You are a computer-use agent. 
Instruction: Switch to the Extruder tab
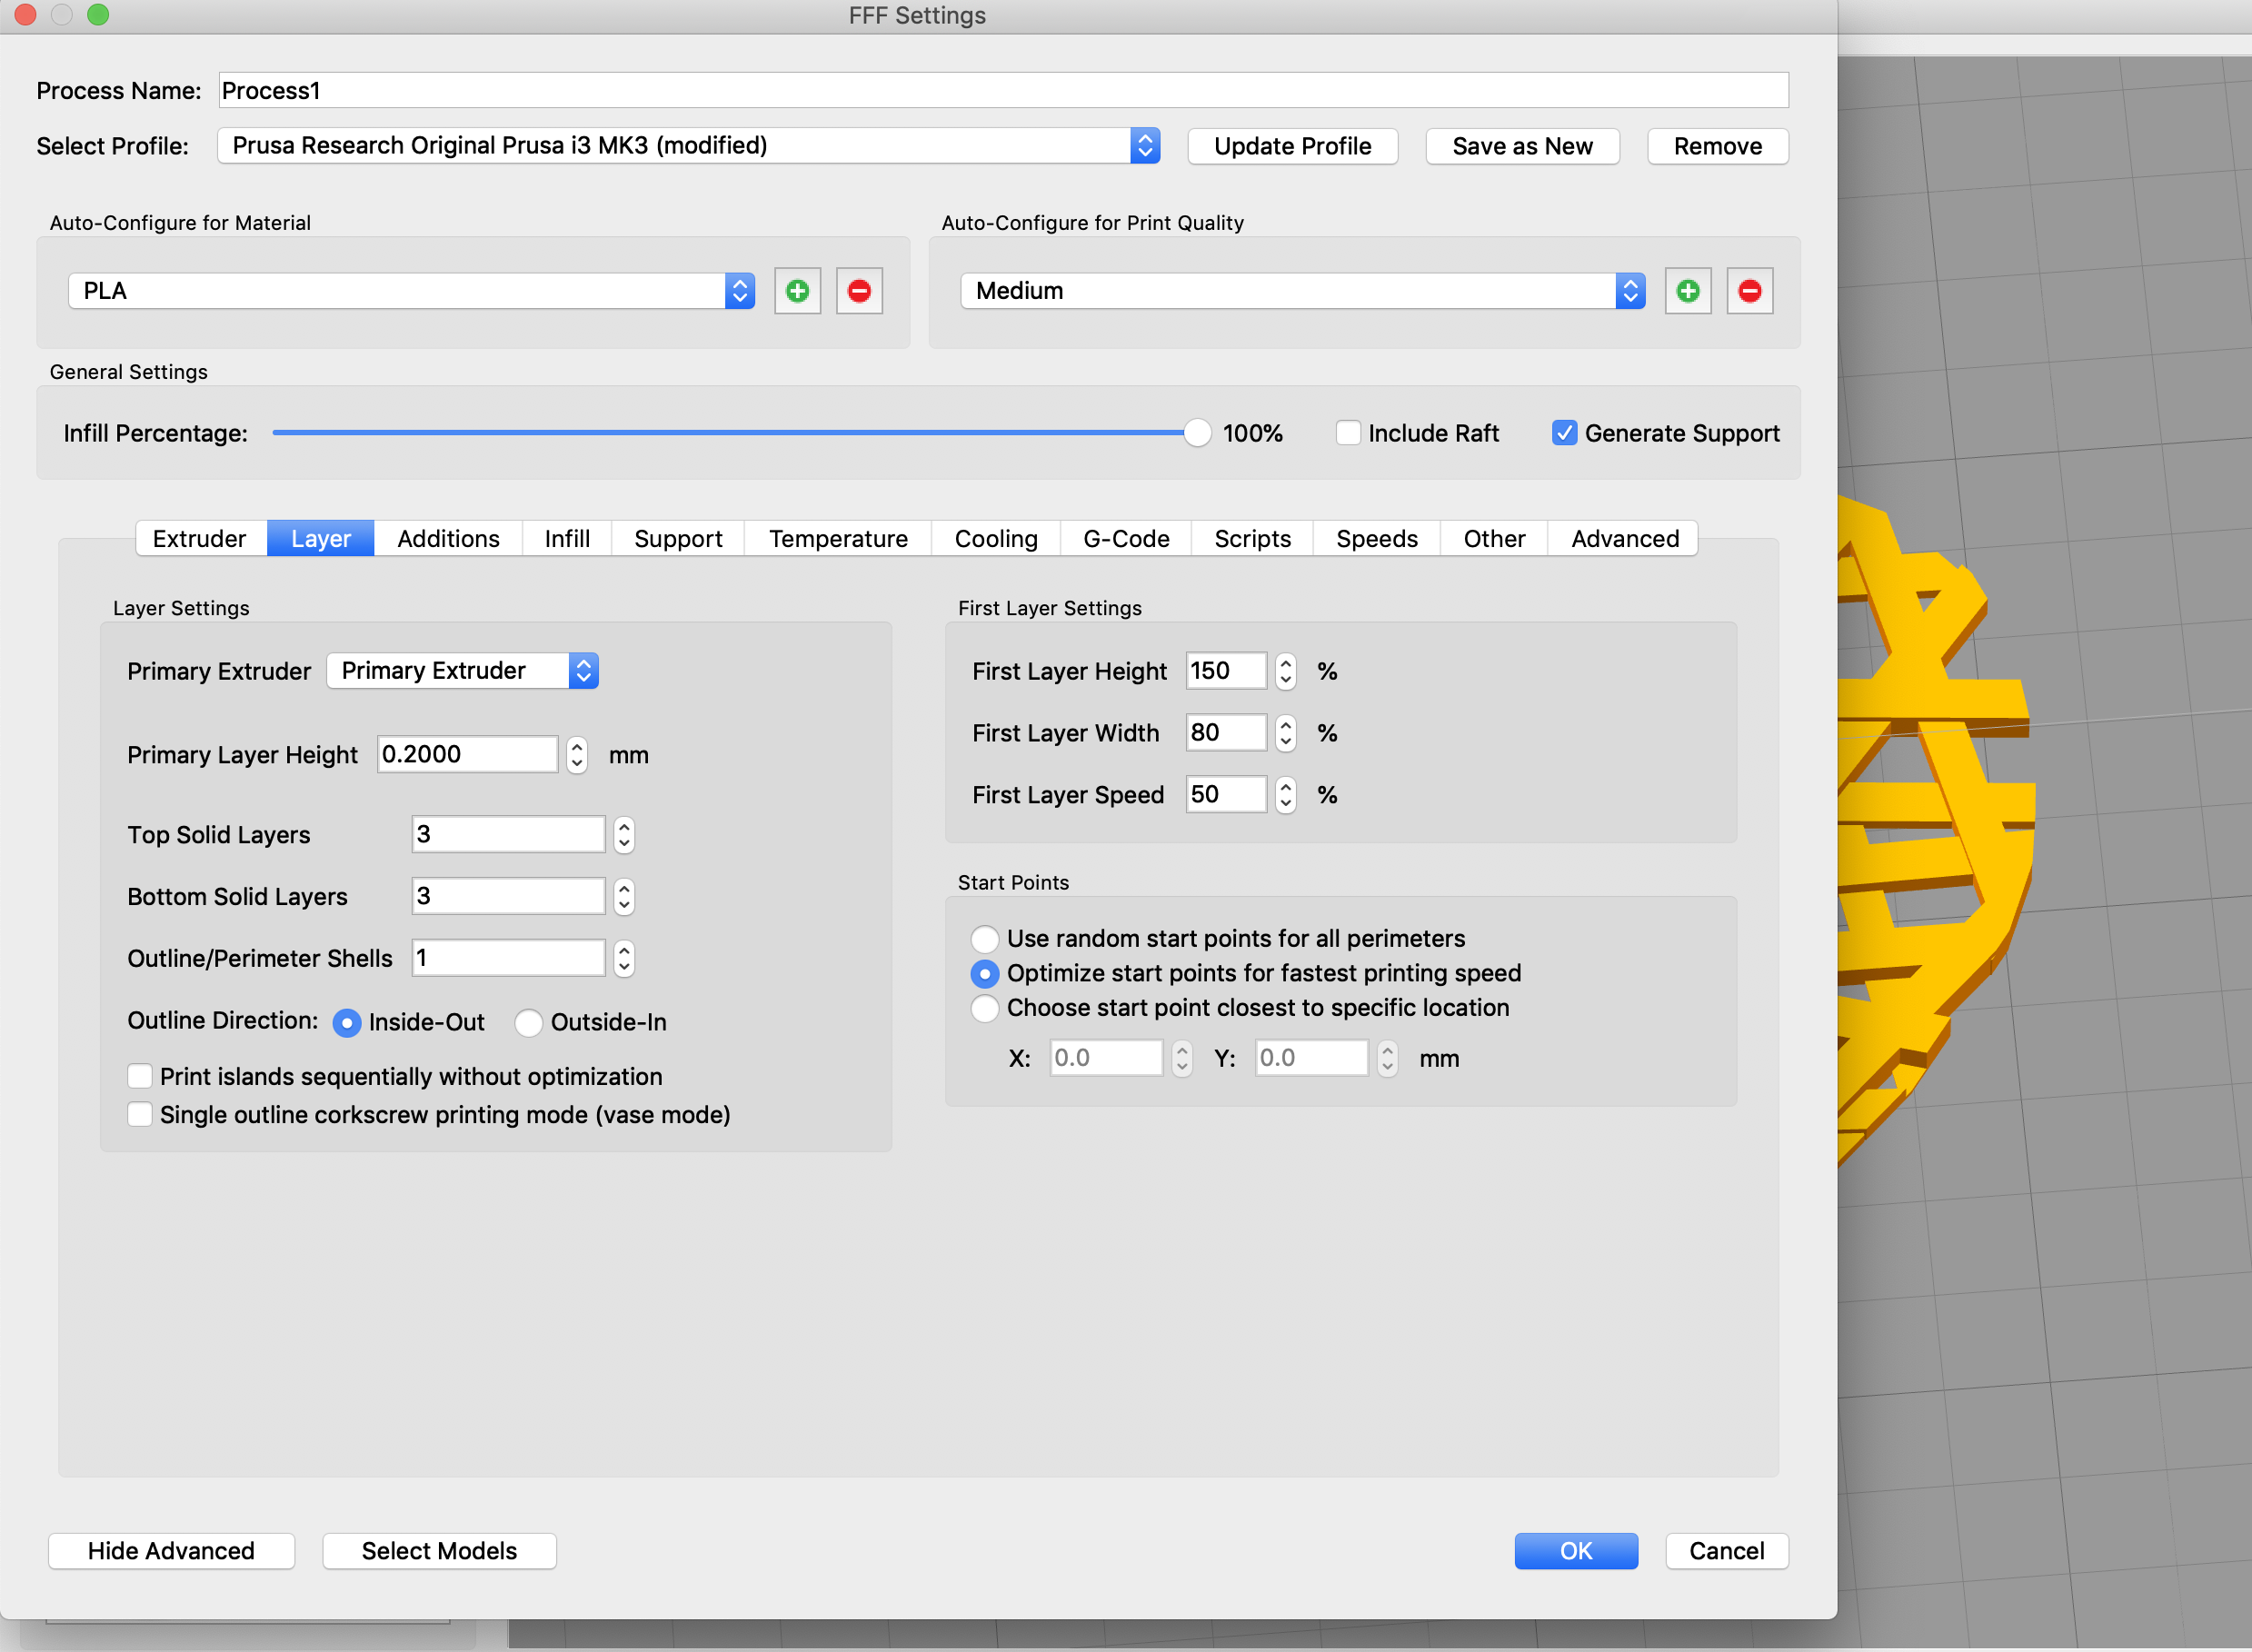(200, 539)
